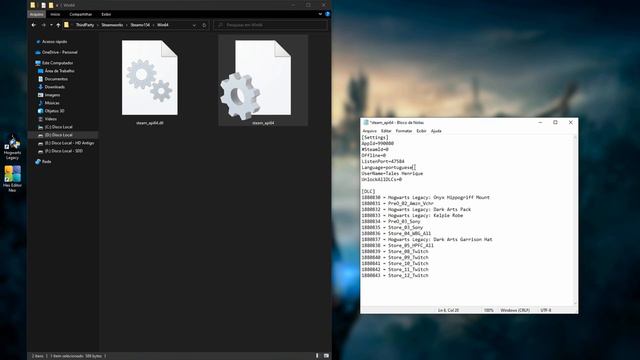Viewport: 640px width, 360px height.
Task: Refresh the Explorer folder view
Action: point(204,25)
